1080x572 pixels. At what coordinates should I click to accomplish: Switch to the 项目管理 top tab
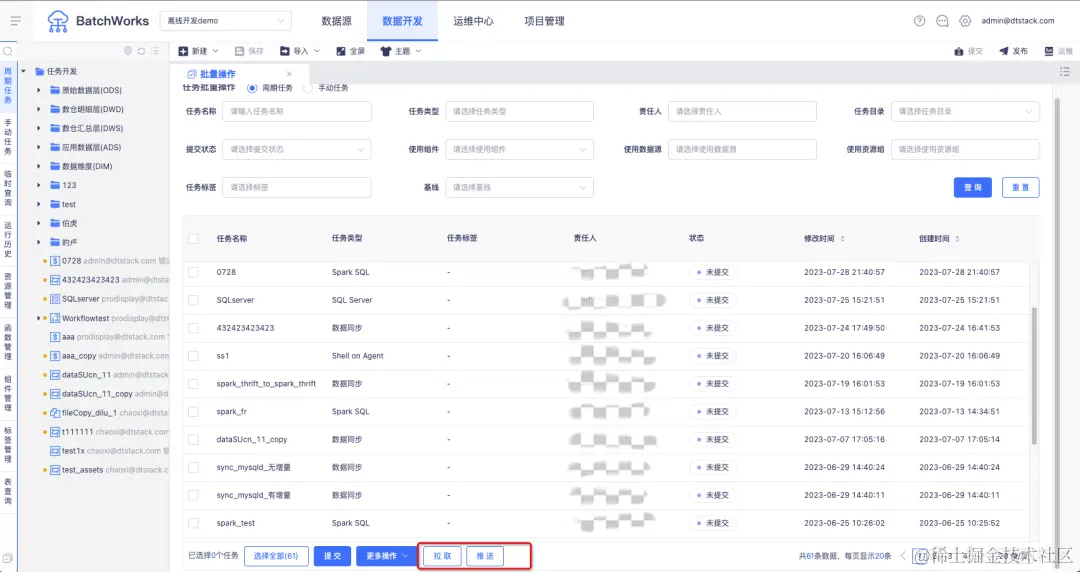click(544, 21)
